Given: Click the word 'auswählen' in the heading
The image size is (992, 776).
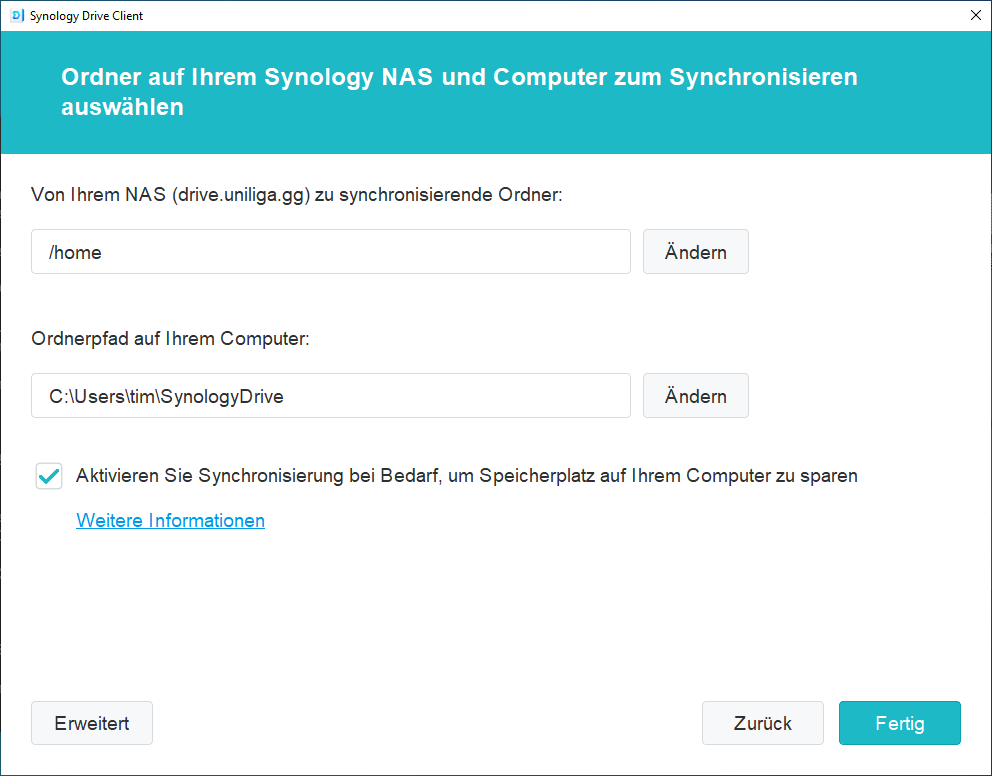Looking at the screenshot, I should (122, 107).
